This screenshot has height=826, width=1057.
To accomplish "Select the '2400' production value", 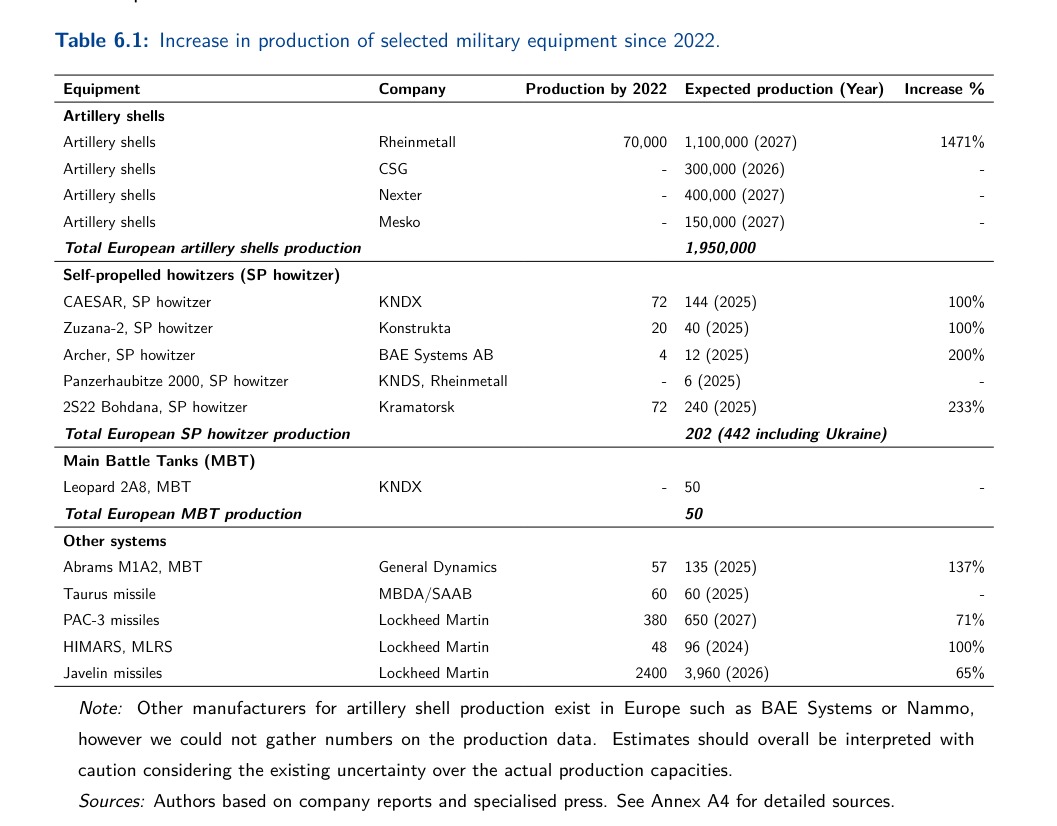I will click(651, 673).
